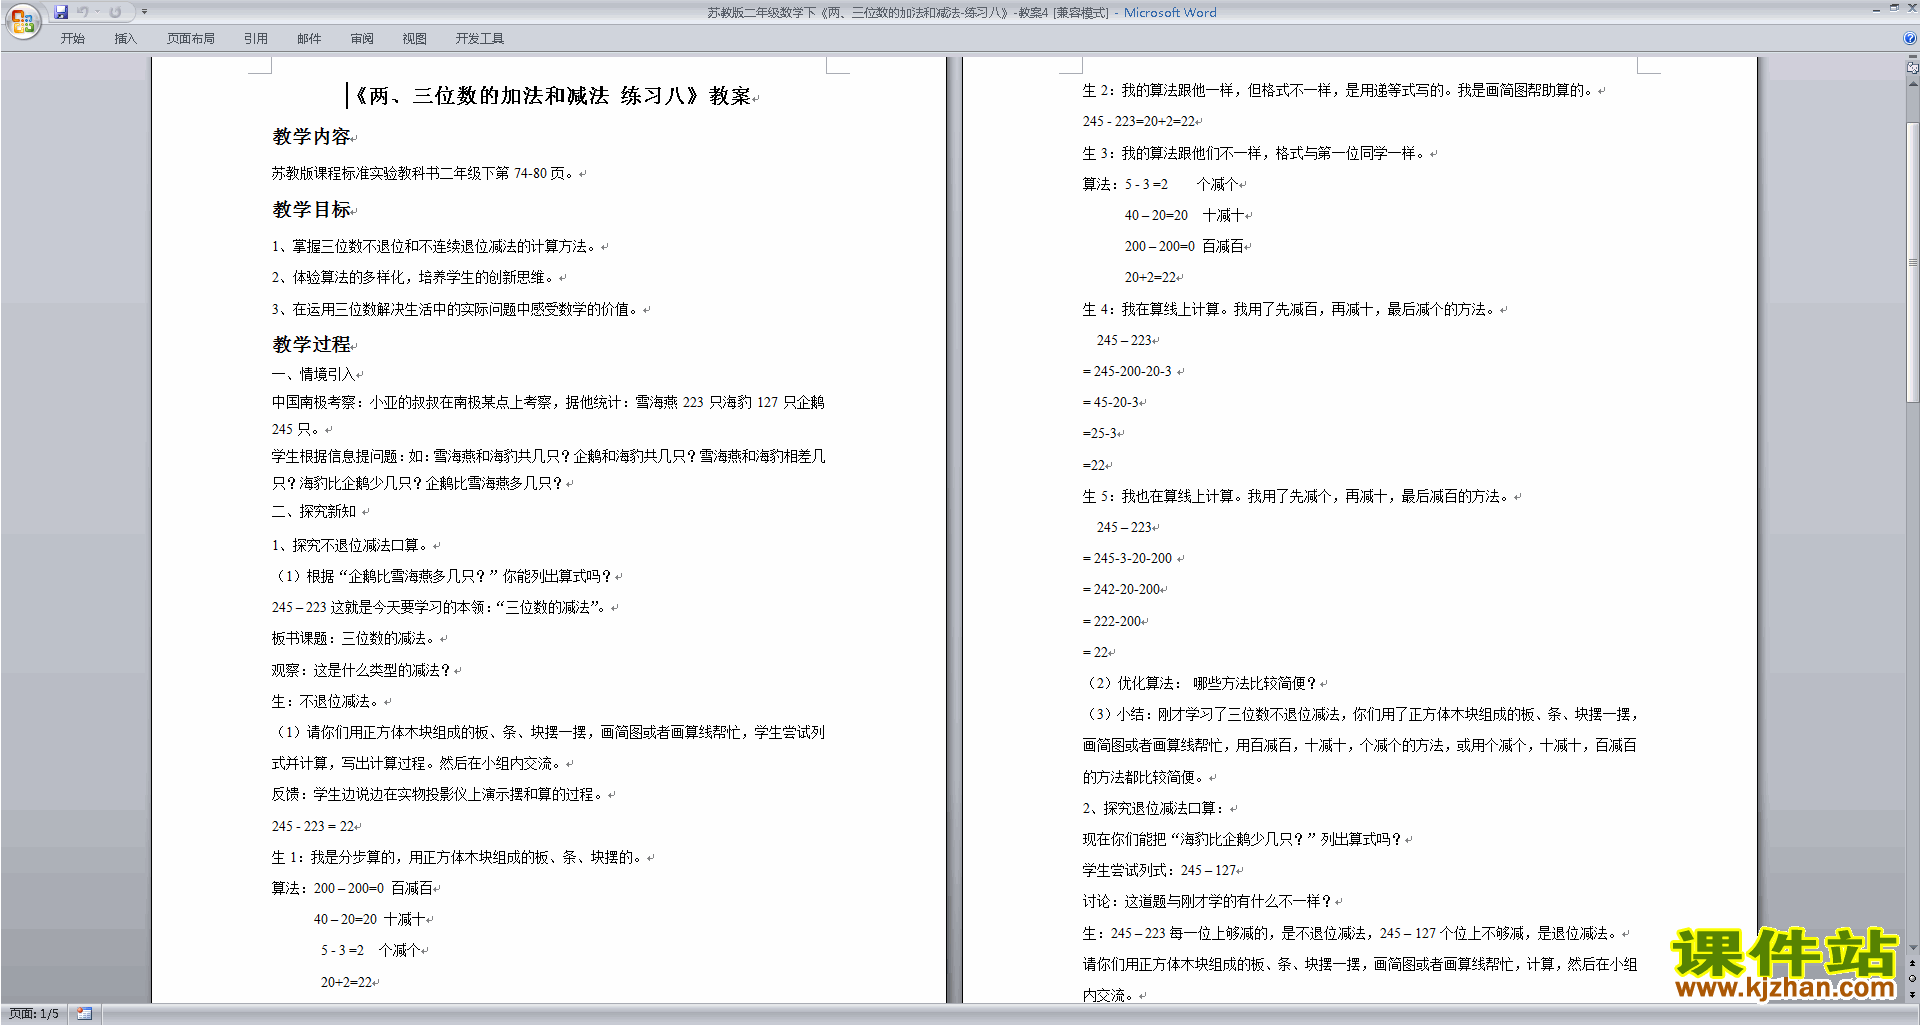Image resolution: width=1920 pixels, height=1025 pixels.
Task: Click the line =245-200-20-3
Action: [x=1129, y=371]
